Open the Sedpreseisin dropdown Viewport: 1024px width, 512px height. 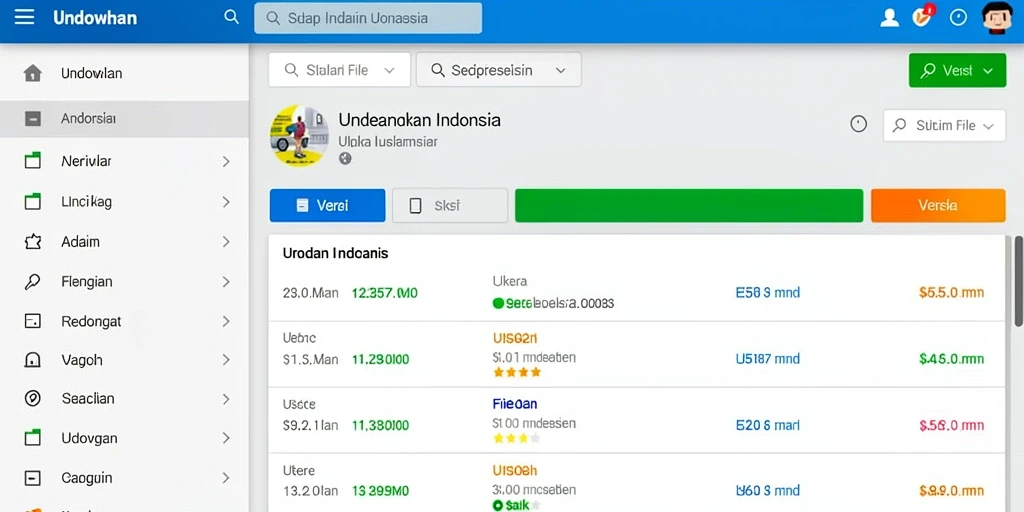click(x=498, y=70)
